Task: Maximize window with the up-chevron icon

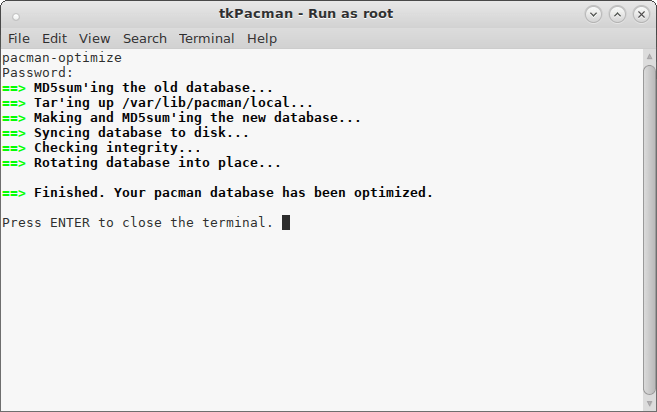Action: point(617,15)
